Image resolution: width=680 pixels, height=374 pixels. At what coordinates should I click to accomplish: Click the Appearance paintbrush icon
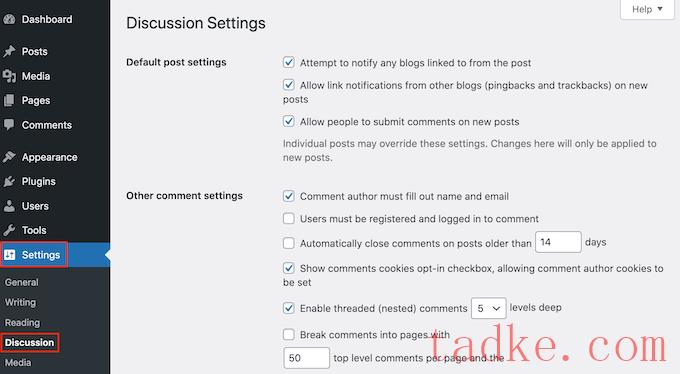9,157
